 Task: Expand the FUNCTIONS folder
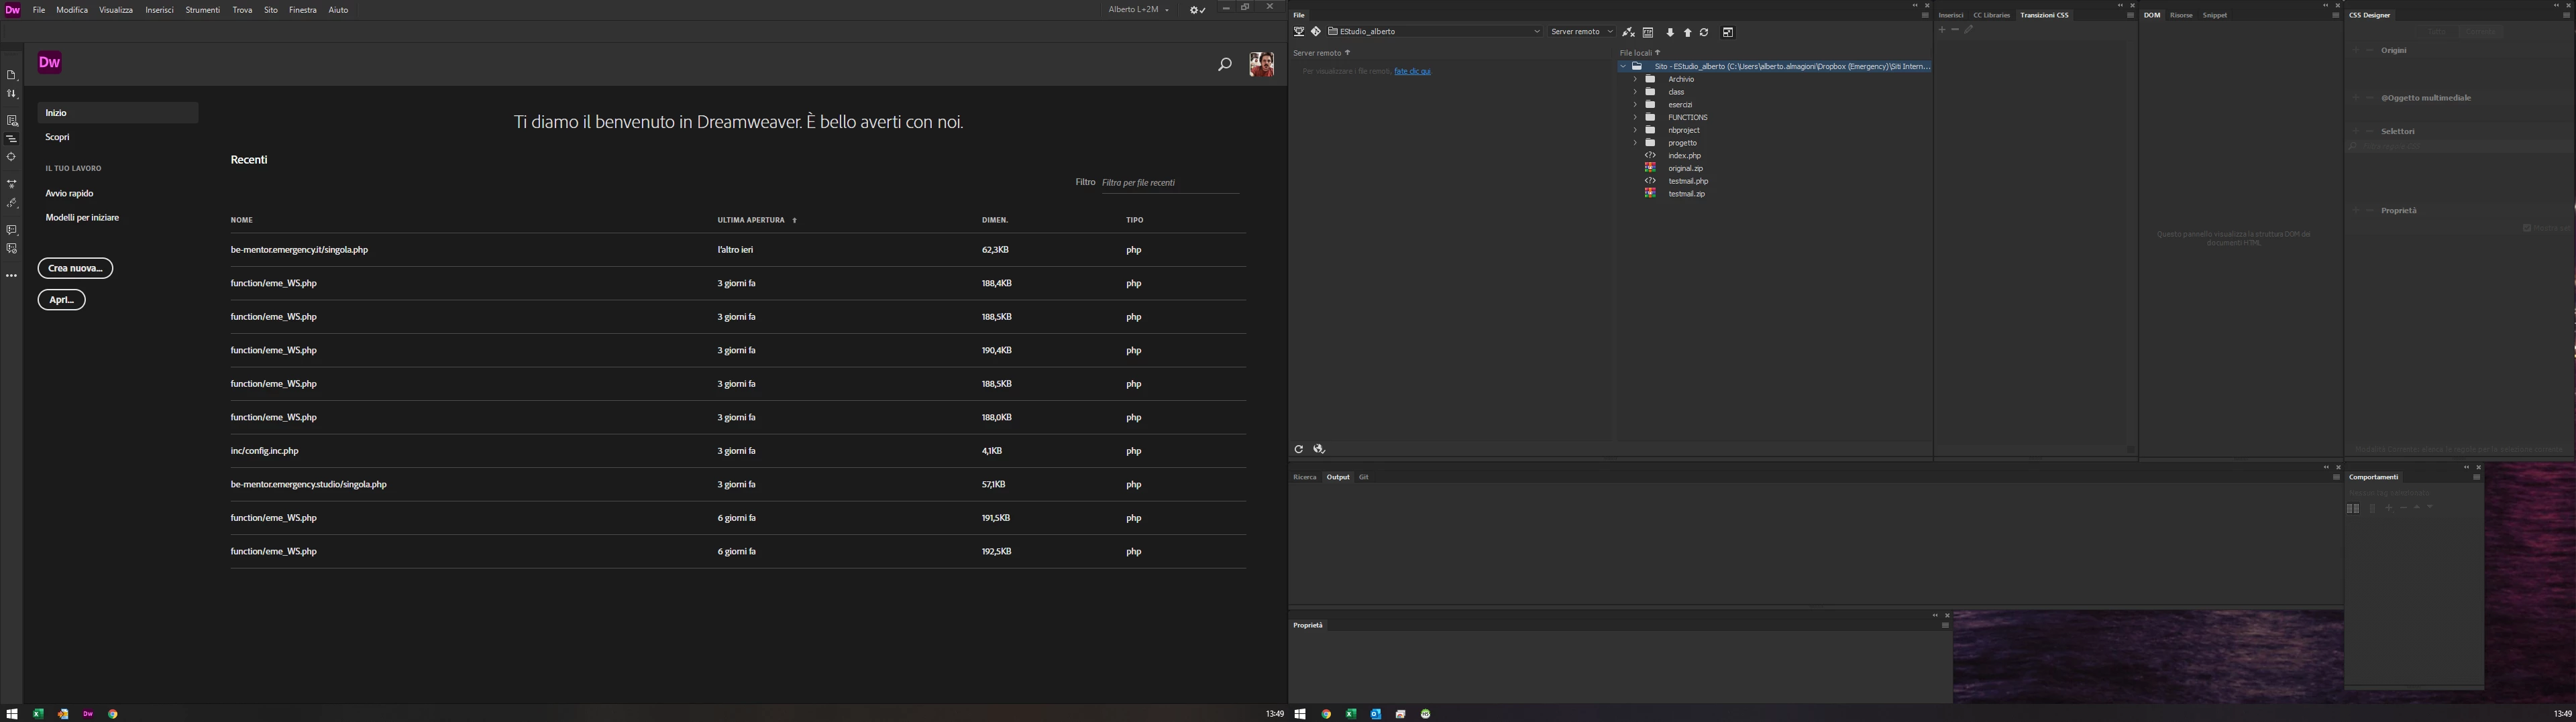pos(1636,117)
